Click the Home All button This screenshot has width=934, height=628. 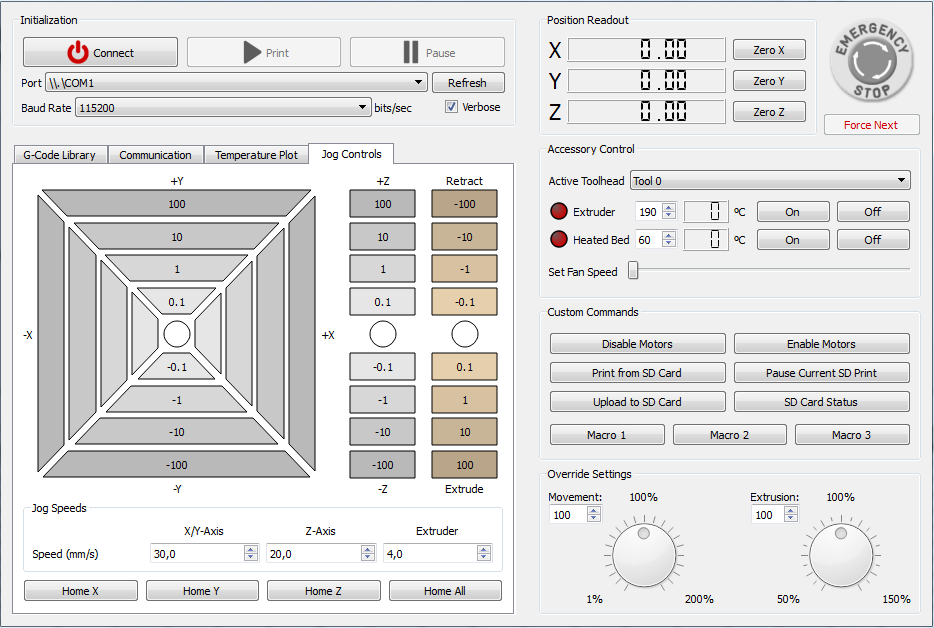tap(445, 590)
